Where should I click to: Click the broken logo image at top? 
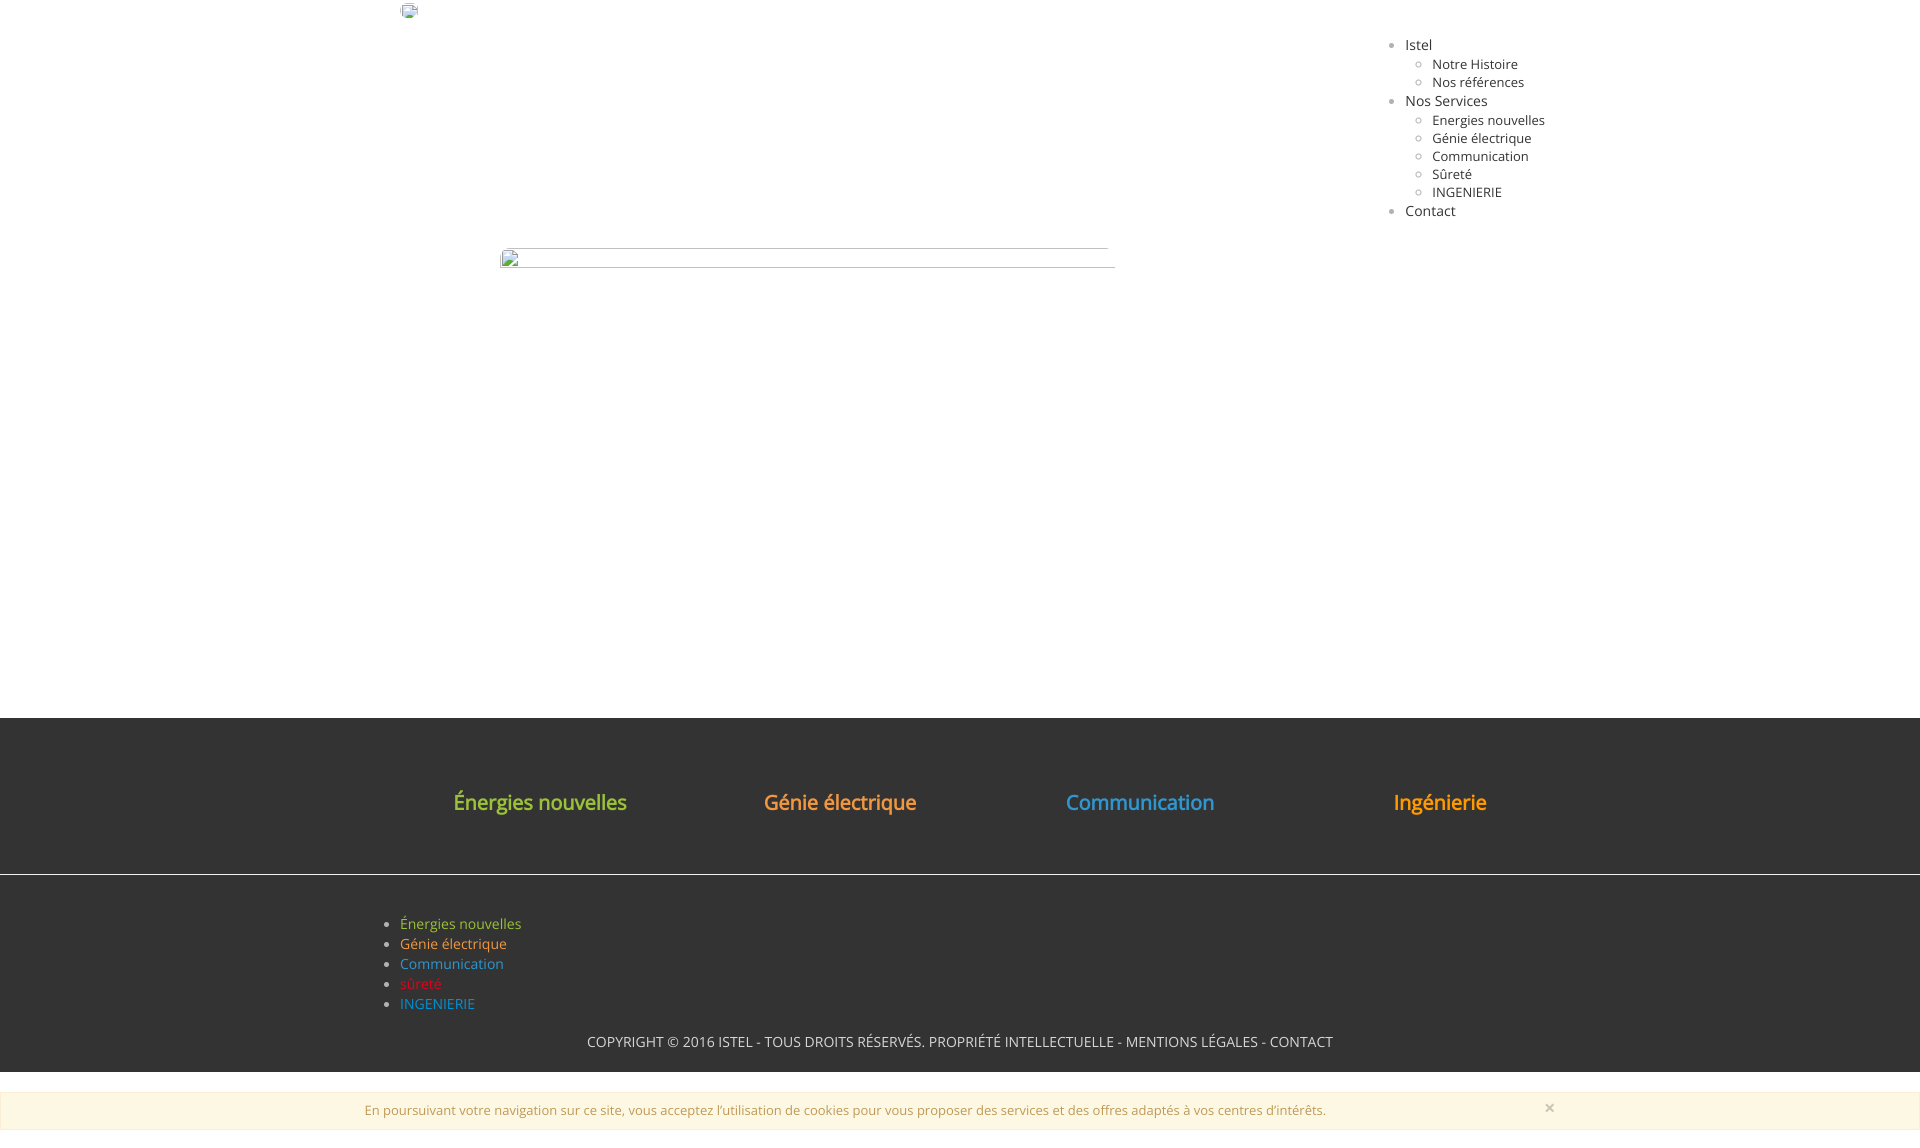click(x=409, y=11)
